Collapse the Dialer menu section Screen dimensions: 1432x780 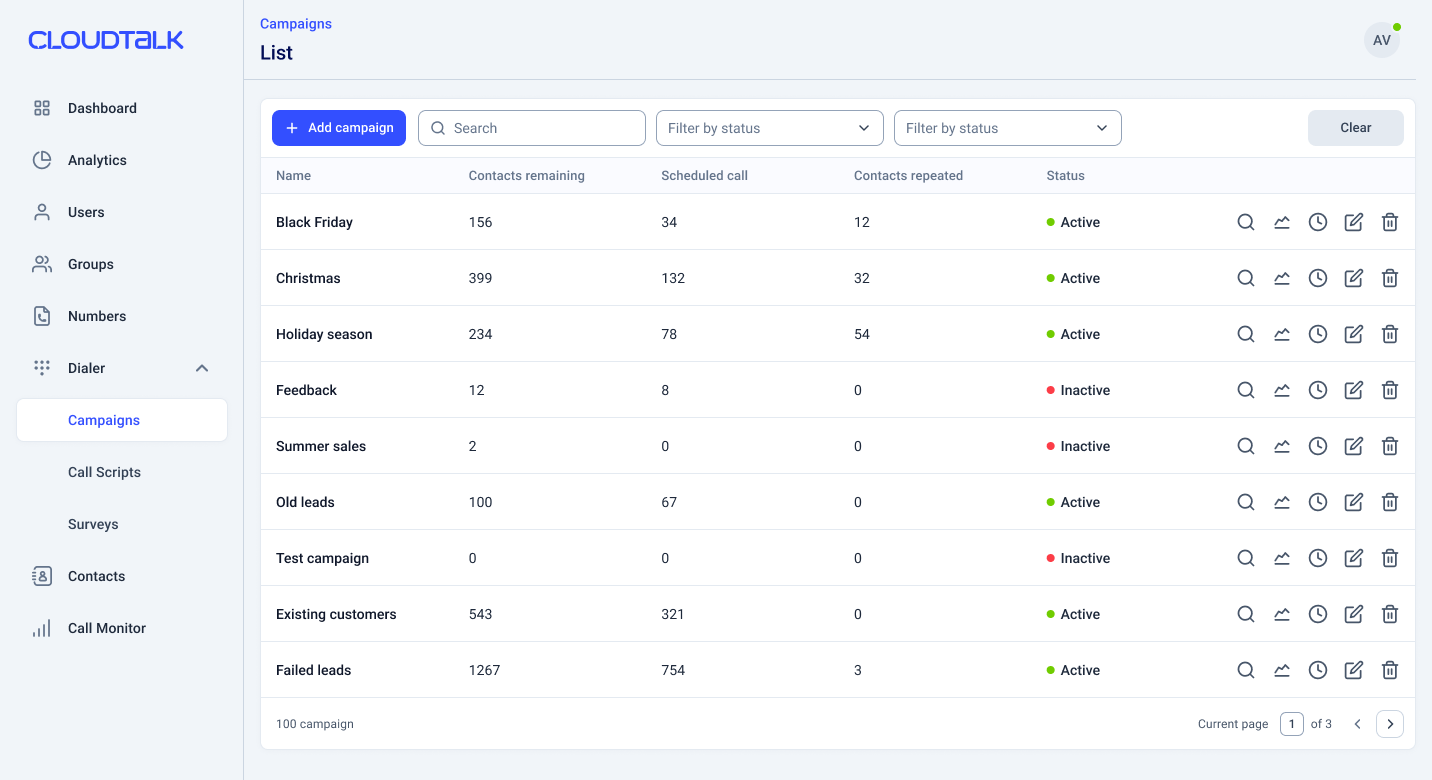[201, 368]
